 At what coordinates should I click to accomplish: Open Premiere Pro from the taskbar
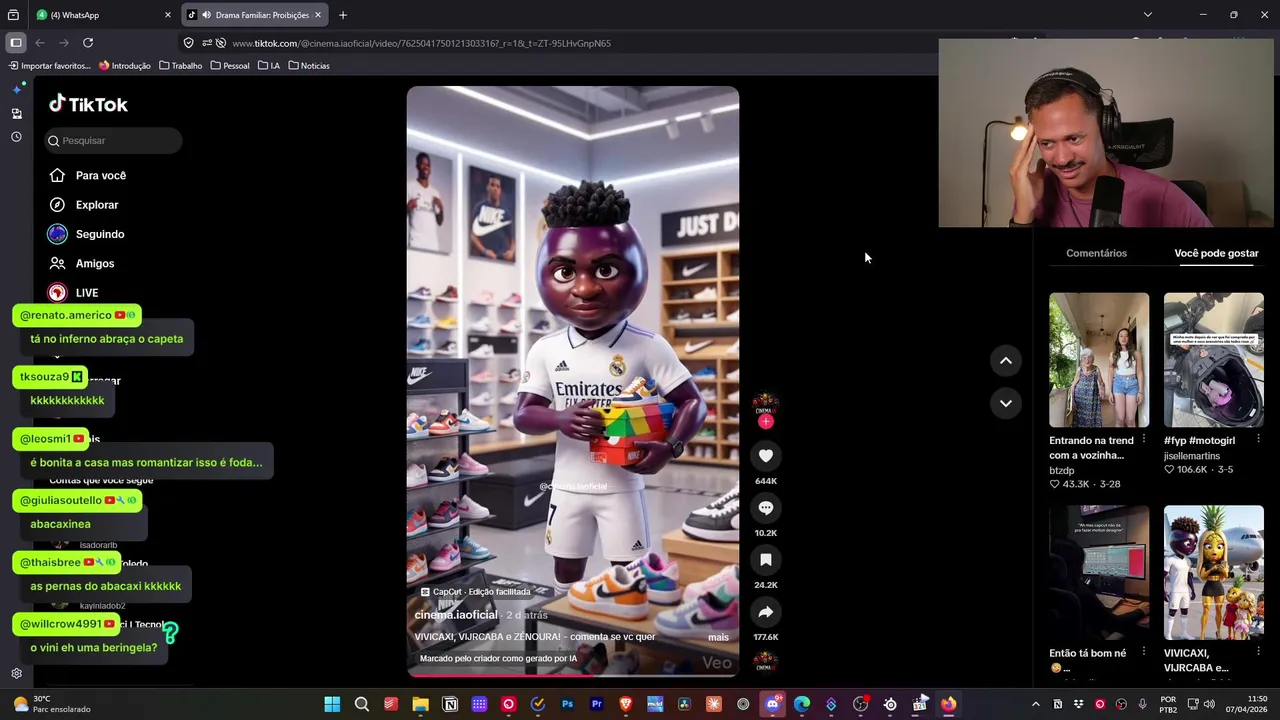click(x=597, y=704)
